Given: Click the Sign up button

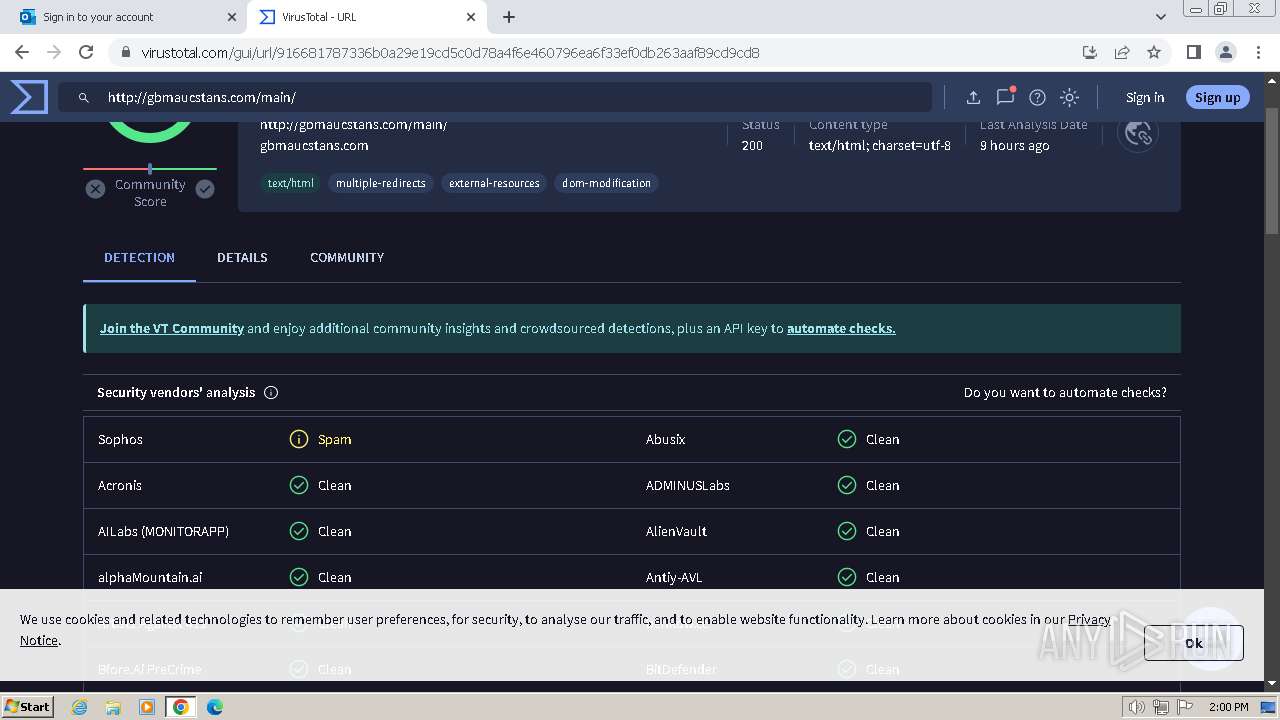Looking at the screenshot, I should (1217, 97).
